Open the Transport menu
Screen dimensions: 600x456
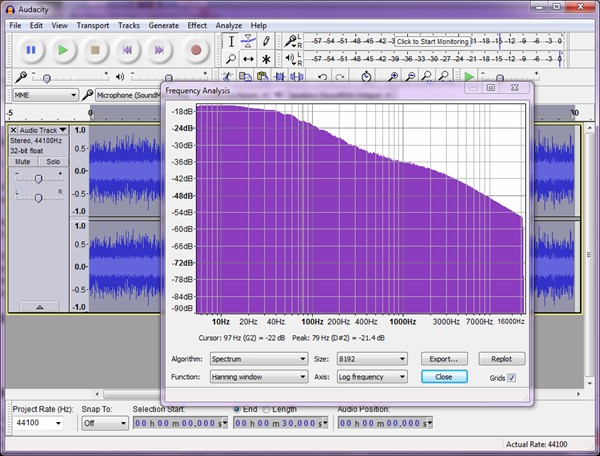coord(93,26)
